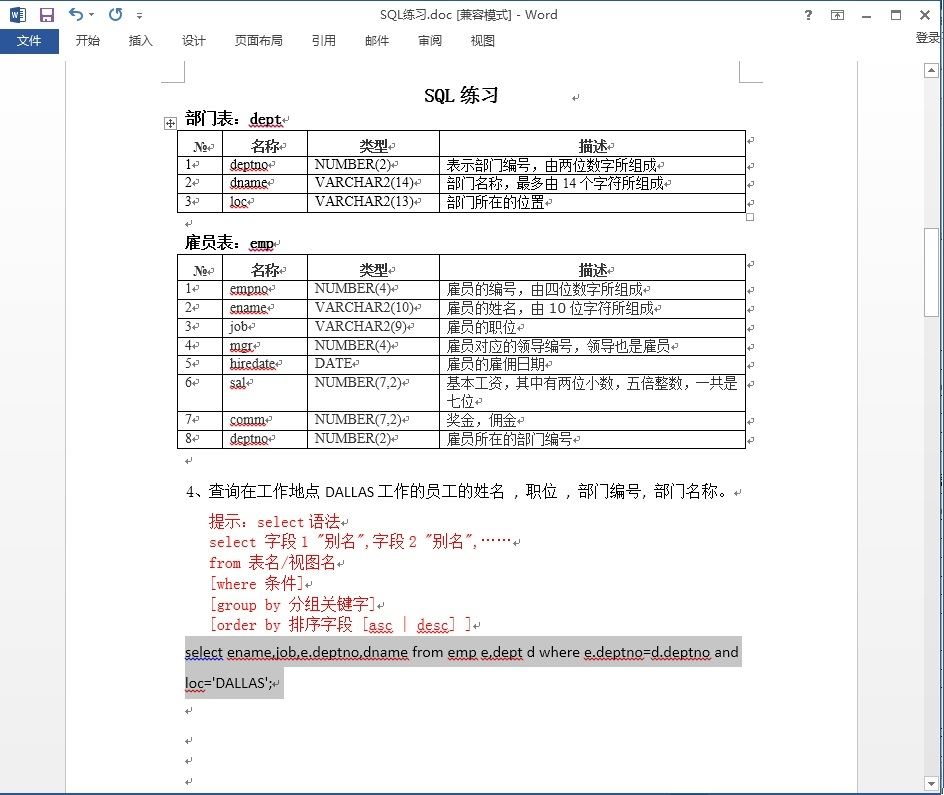
Task: Switch to the 插入 Insert tab
Action: click(x=140, y=41)
